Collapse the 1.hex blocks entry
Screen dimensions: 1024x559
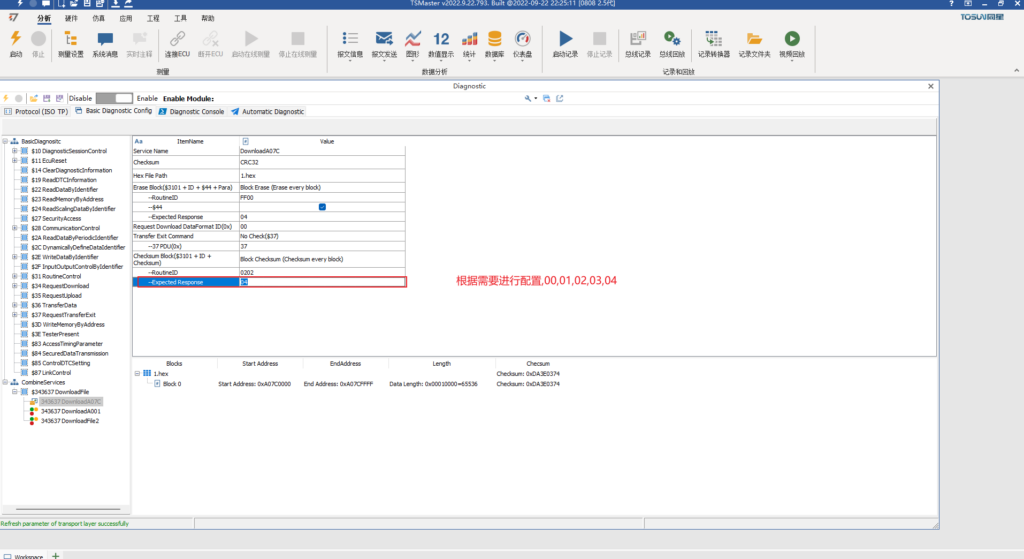(x=136, y=373)
